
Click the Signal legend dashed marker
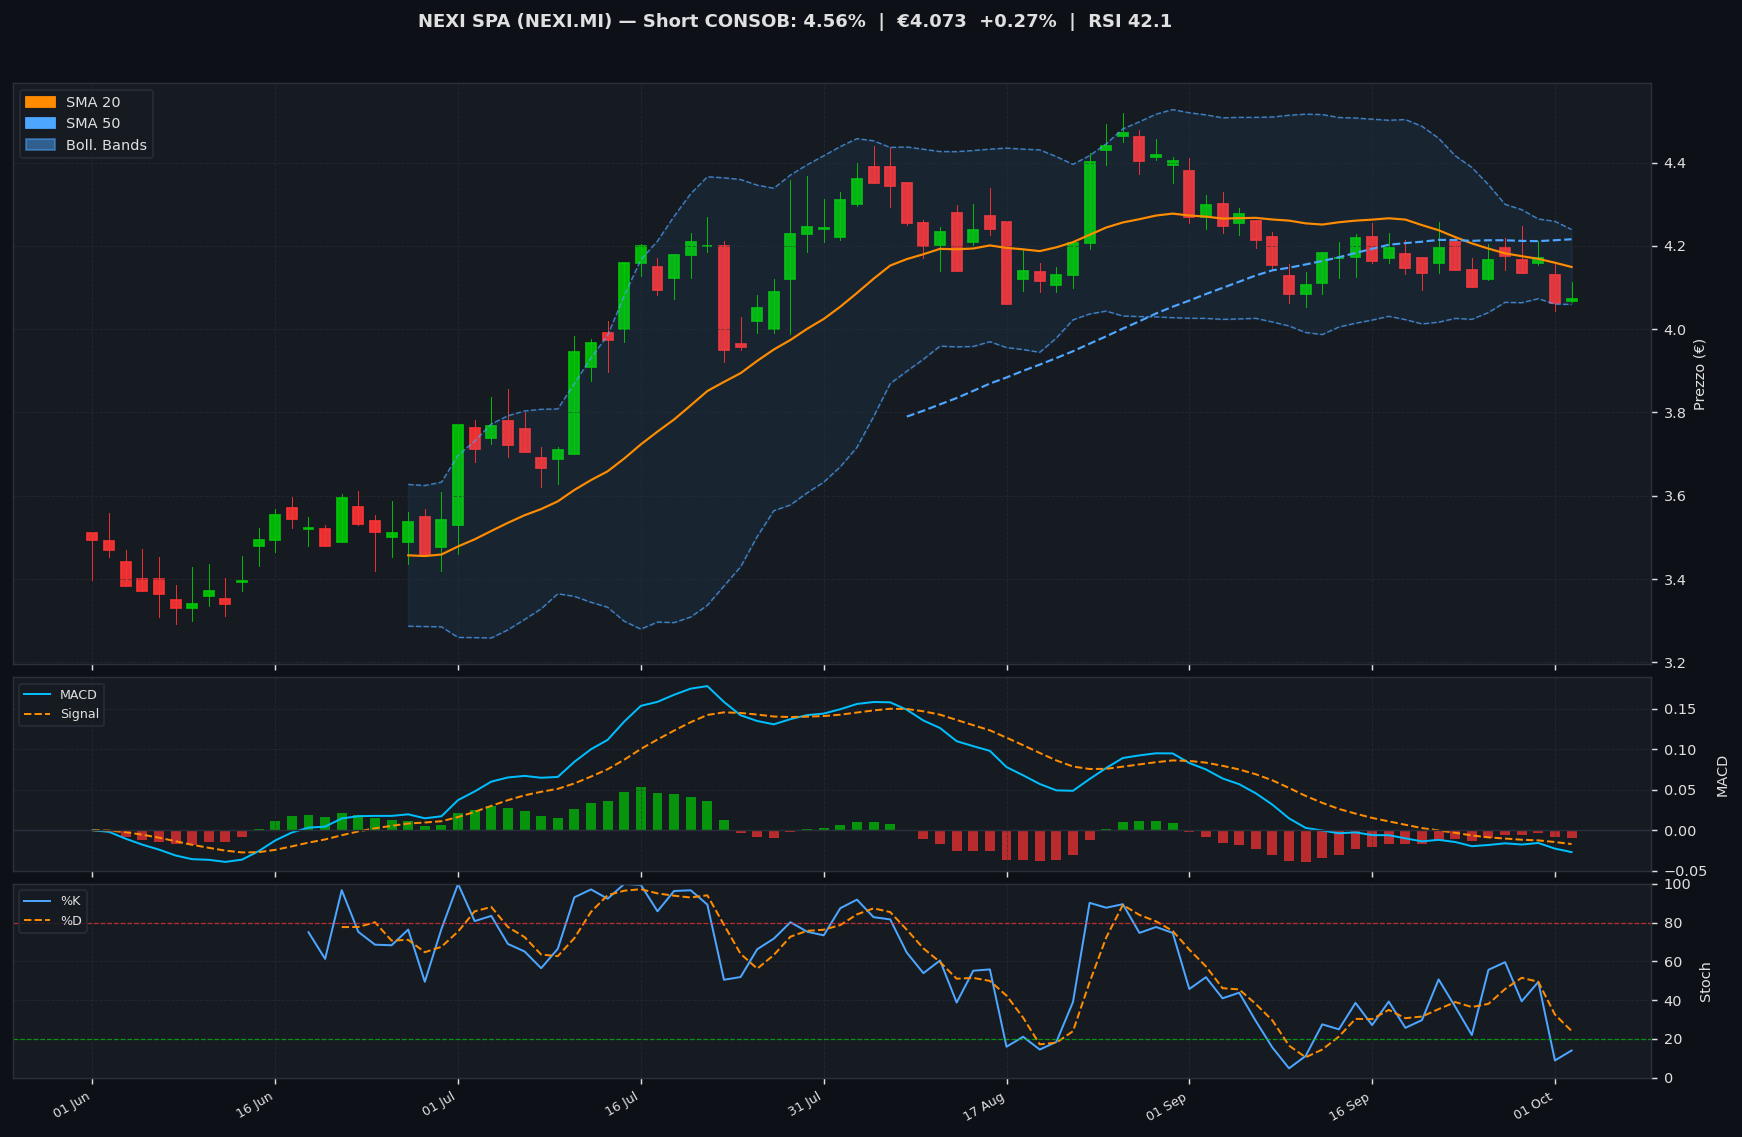(x=38, y=714)
